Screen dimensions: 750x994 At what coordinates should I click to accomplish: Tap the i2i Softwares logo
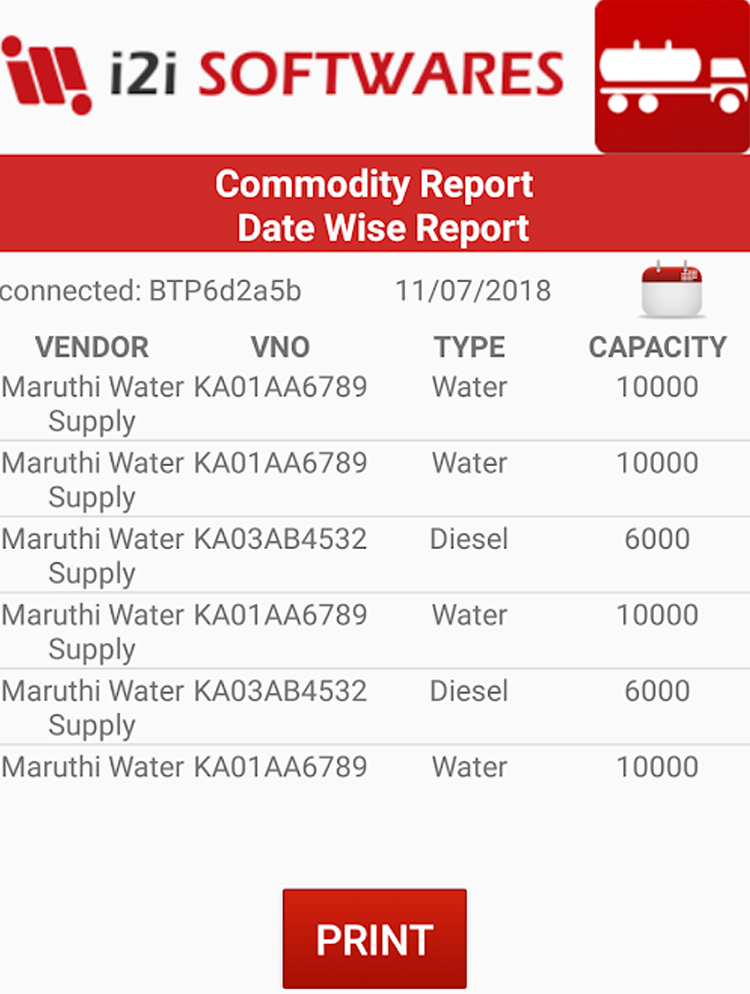pyautogui.click(x=282, y=75)
